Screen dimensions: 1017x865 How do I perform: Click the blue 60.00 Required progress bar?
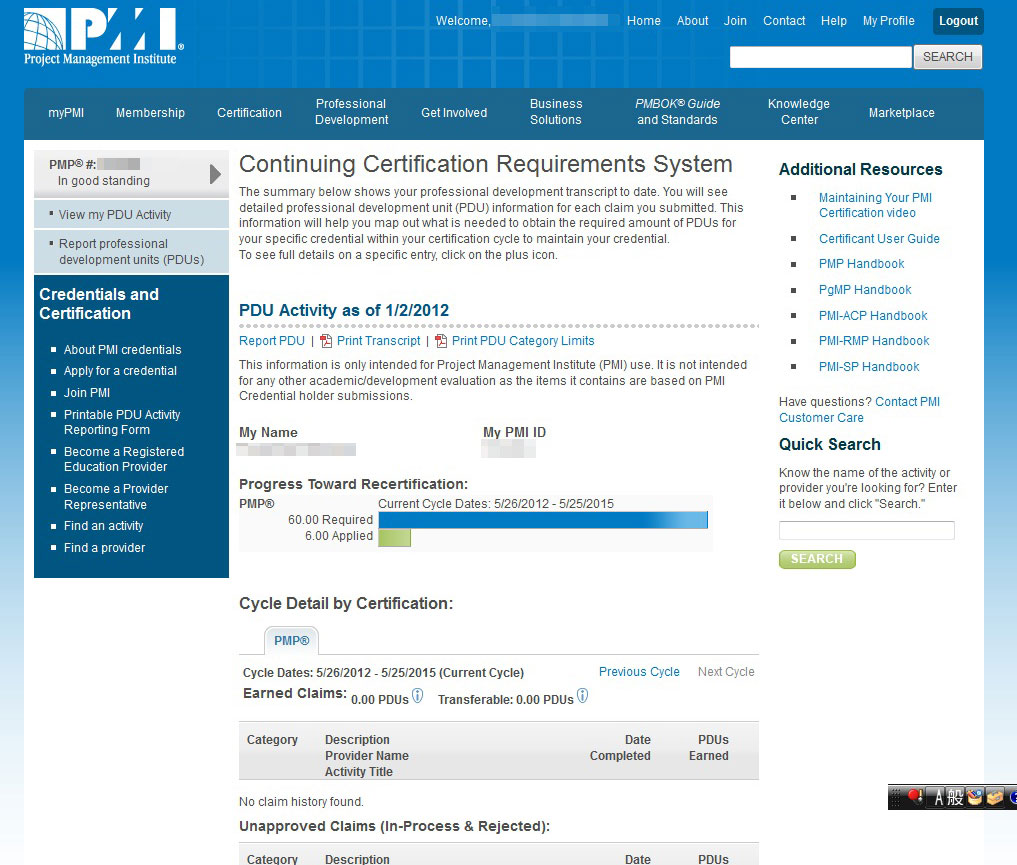pyautogui.click(x=543, y=520)
